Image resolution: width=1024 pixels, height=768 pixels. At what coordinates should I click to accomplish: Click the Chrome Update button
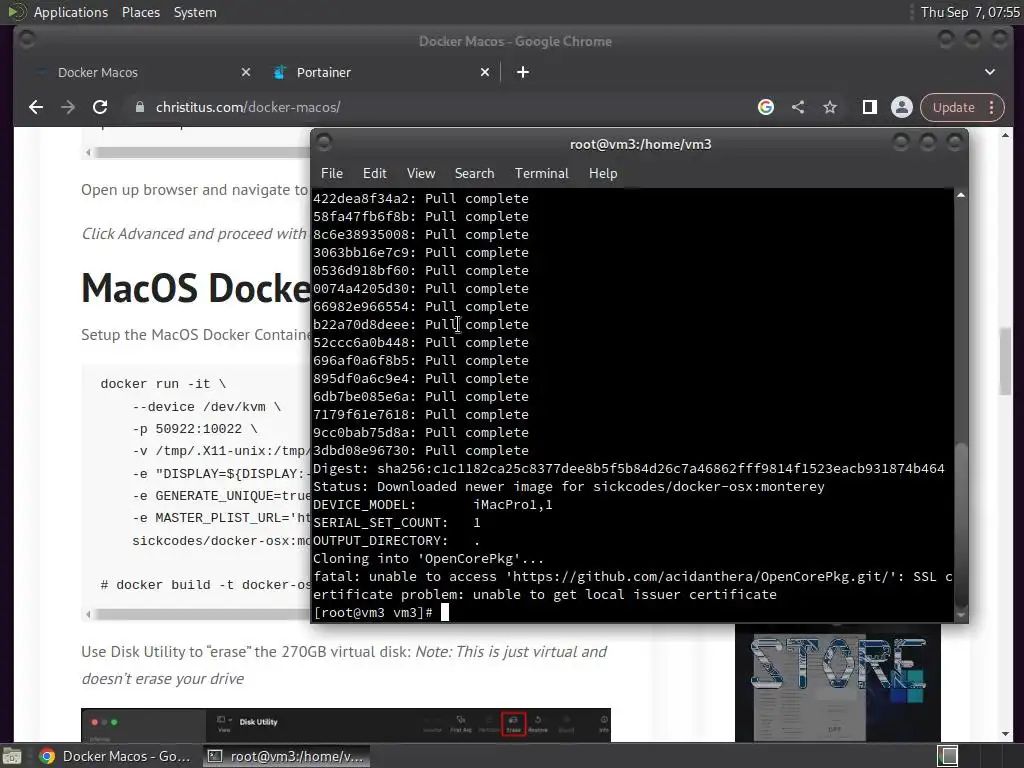(961, 107)
